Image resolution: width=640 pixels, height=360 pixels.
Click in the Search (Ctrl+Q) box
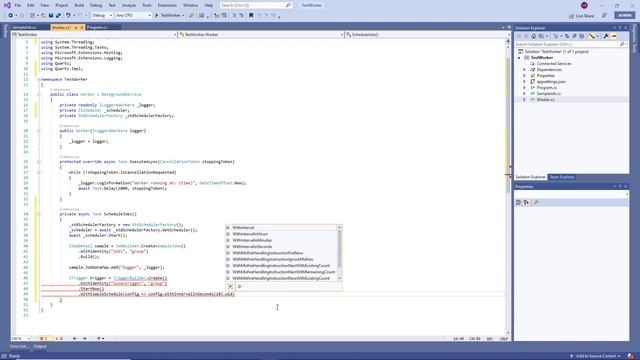tap(256, 5)
